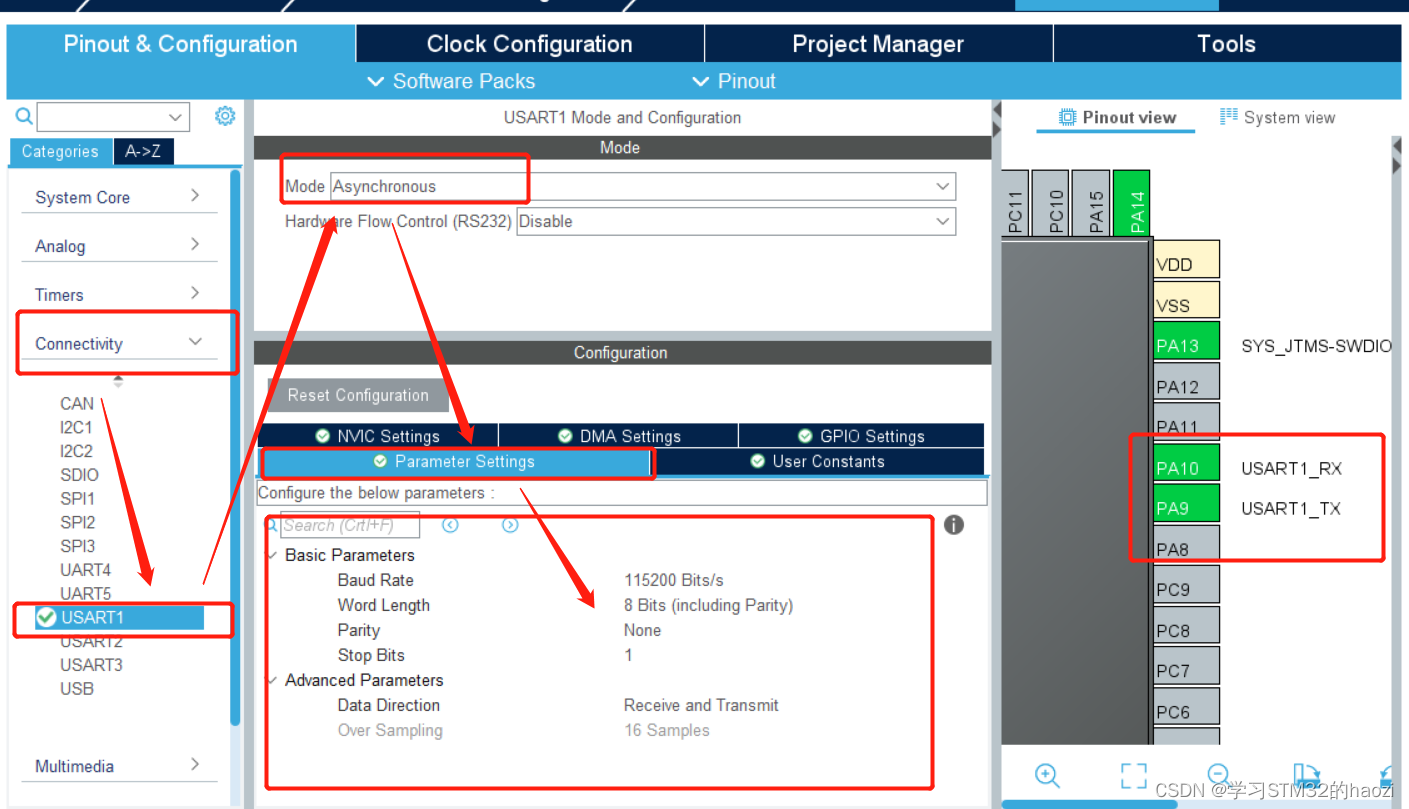Click the Baud Rate value 115200 Bits/s
Image resolution: width=1409 pixels, height=809 pixels.
click(x=673, y=580)
